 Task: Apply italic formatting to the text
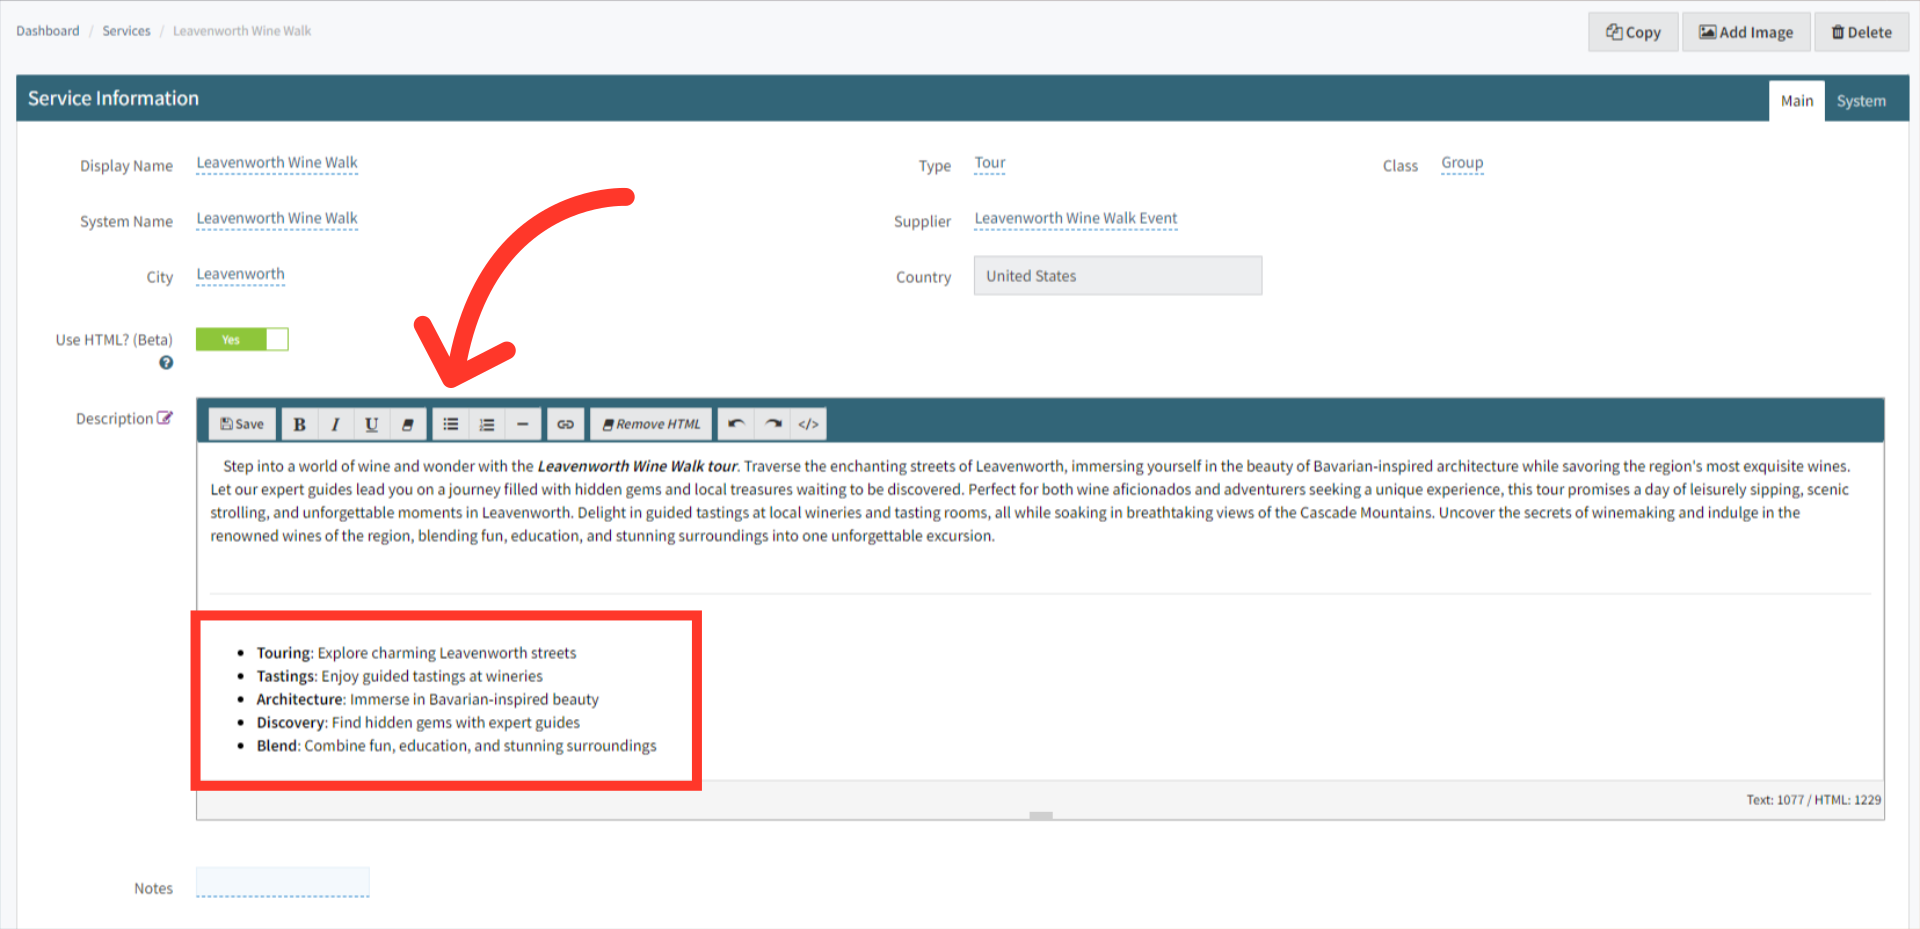coord(335,424)
